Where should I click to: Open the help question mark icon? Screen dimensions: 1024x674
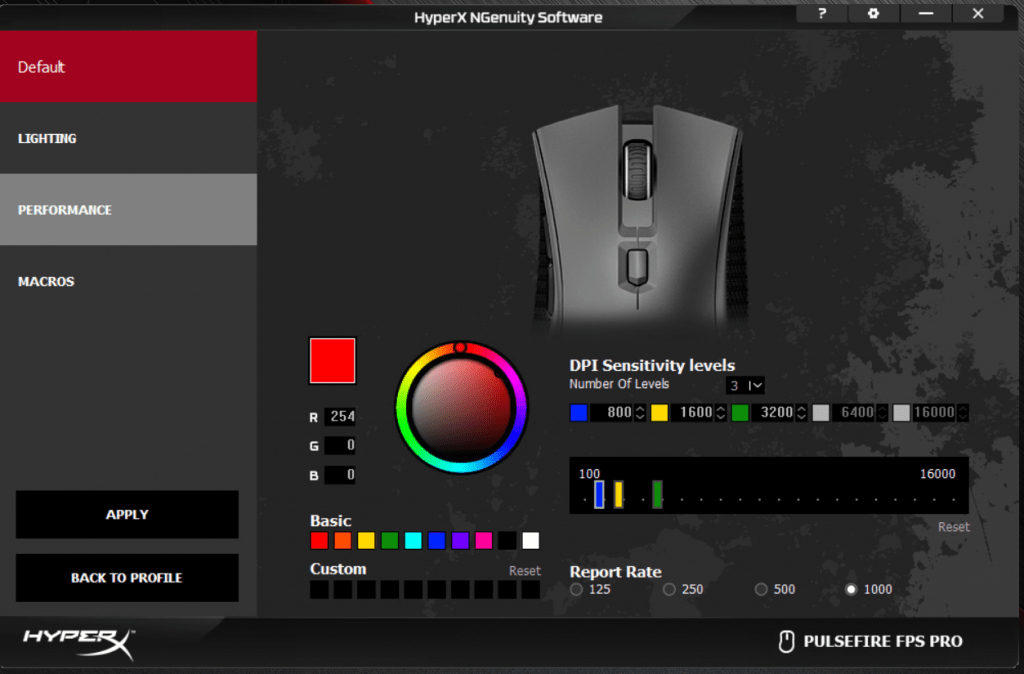click(822, 13)
